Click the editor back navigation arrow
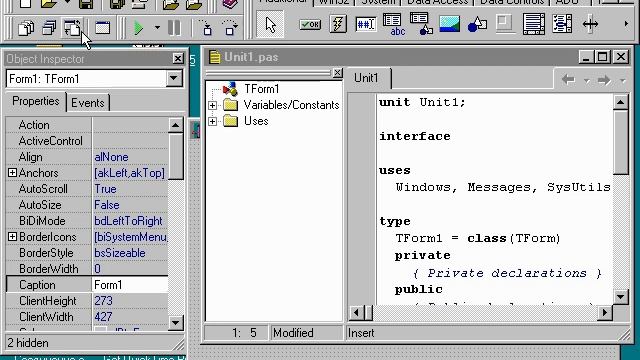 pos(568,80)
